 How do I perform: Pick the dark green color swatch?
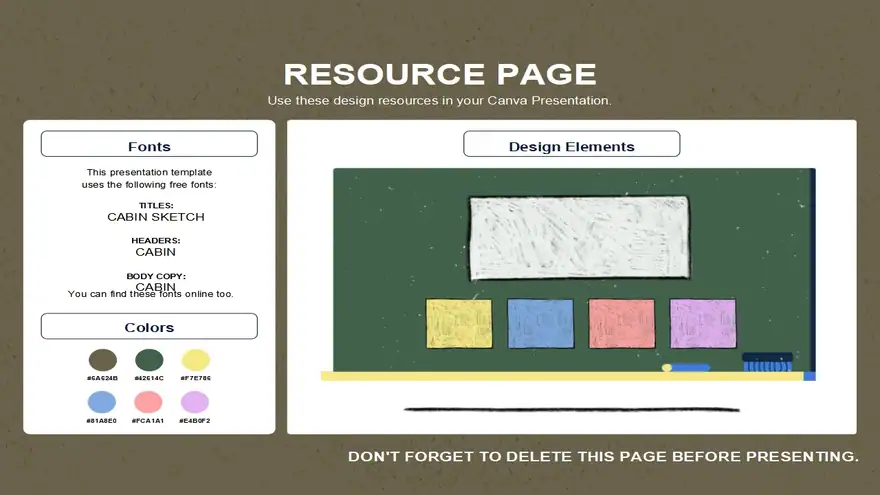coord(149,360)
